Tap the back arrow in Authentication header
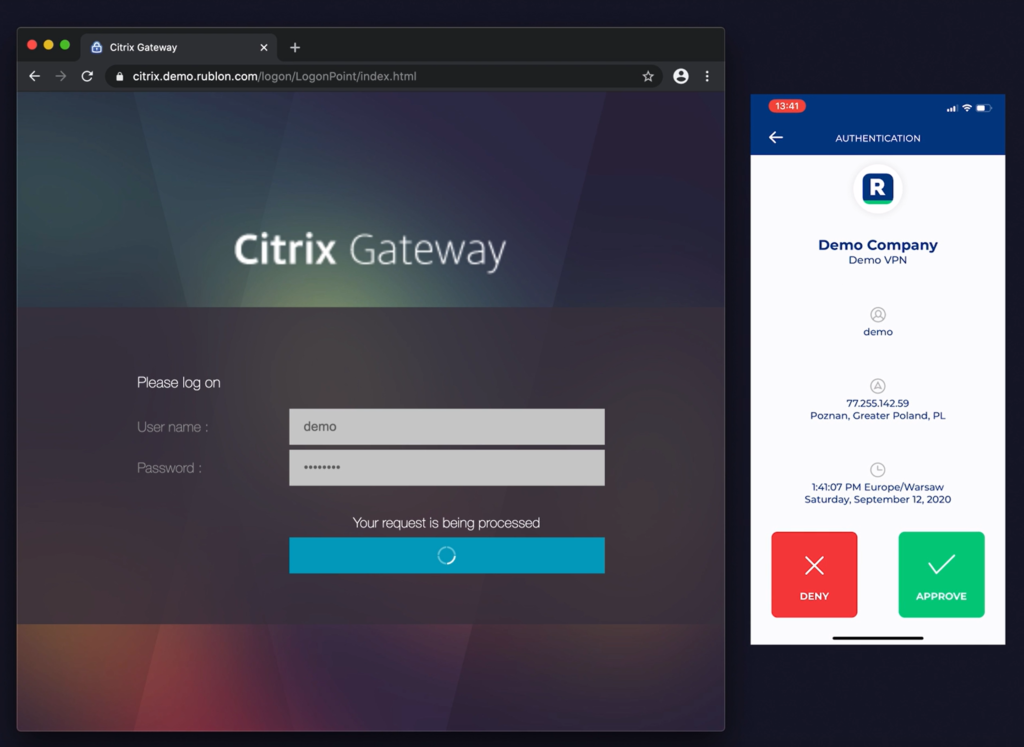1024x747 pixels. pyautogui.click(x=776, y=138)
